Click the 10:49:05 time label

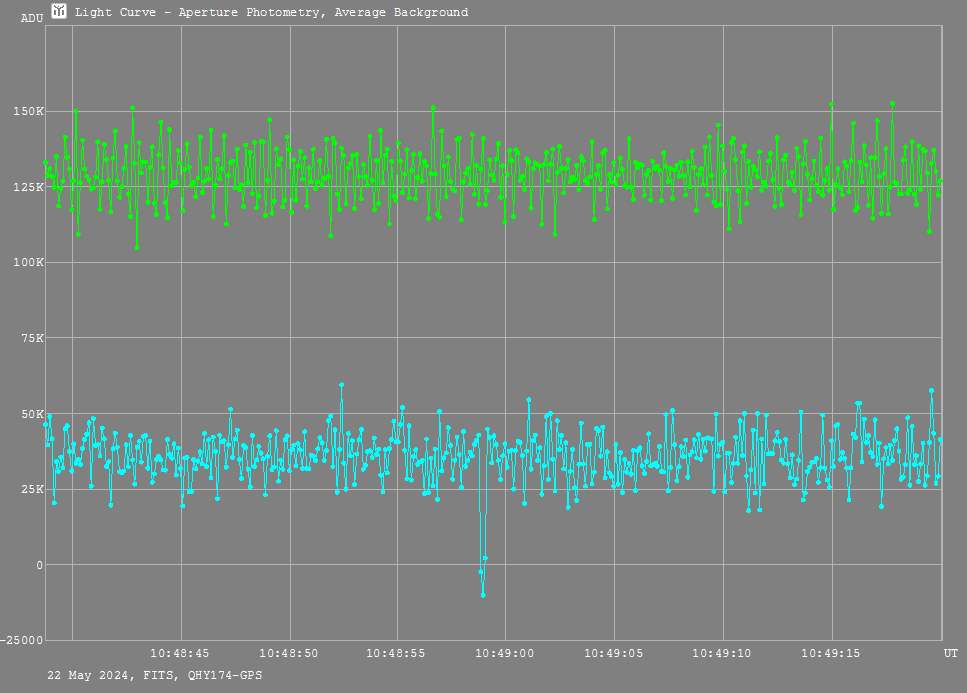tap(614, 654)
